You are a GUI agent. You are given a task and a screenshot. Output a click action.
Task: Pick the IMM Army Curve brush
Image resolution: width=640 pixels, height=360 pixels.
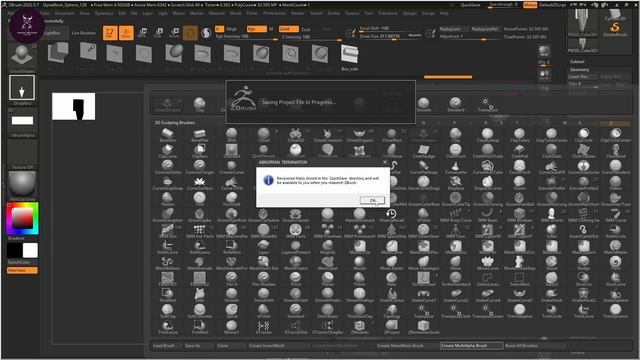[456, 215]
